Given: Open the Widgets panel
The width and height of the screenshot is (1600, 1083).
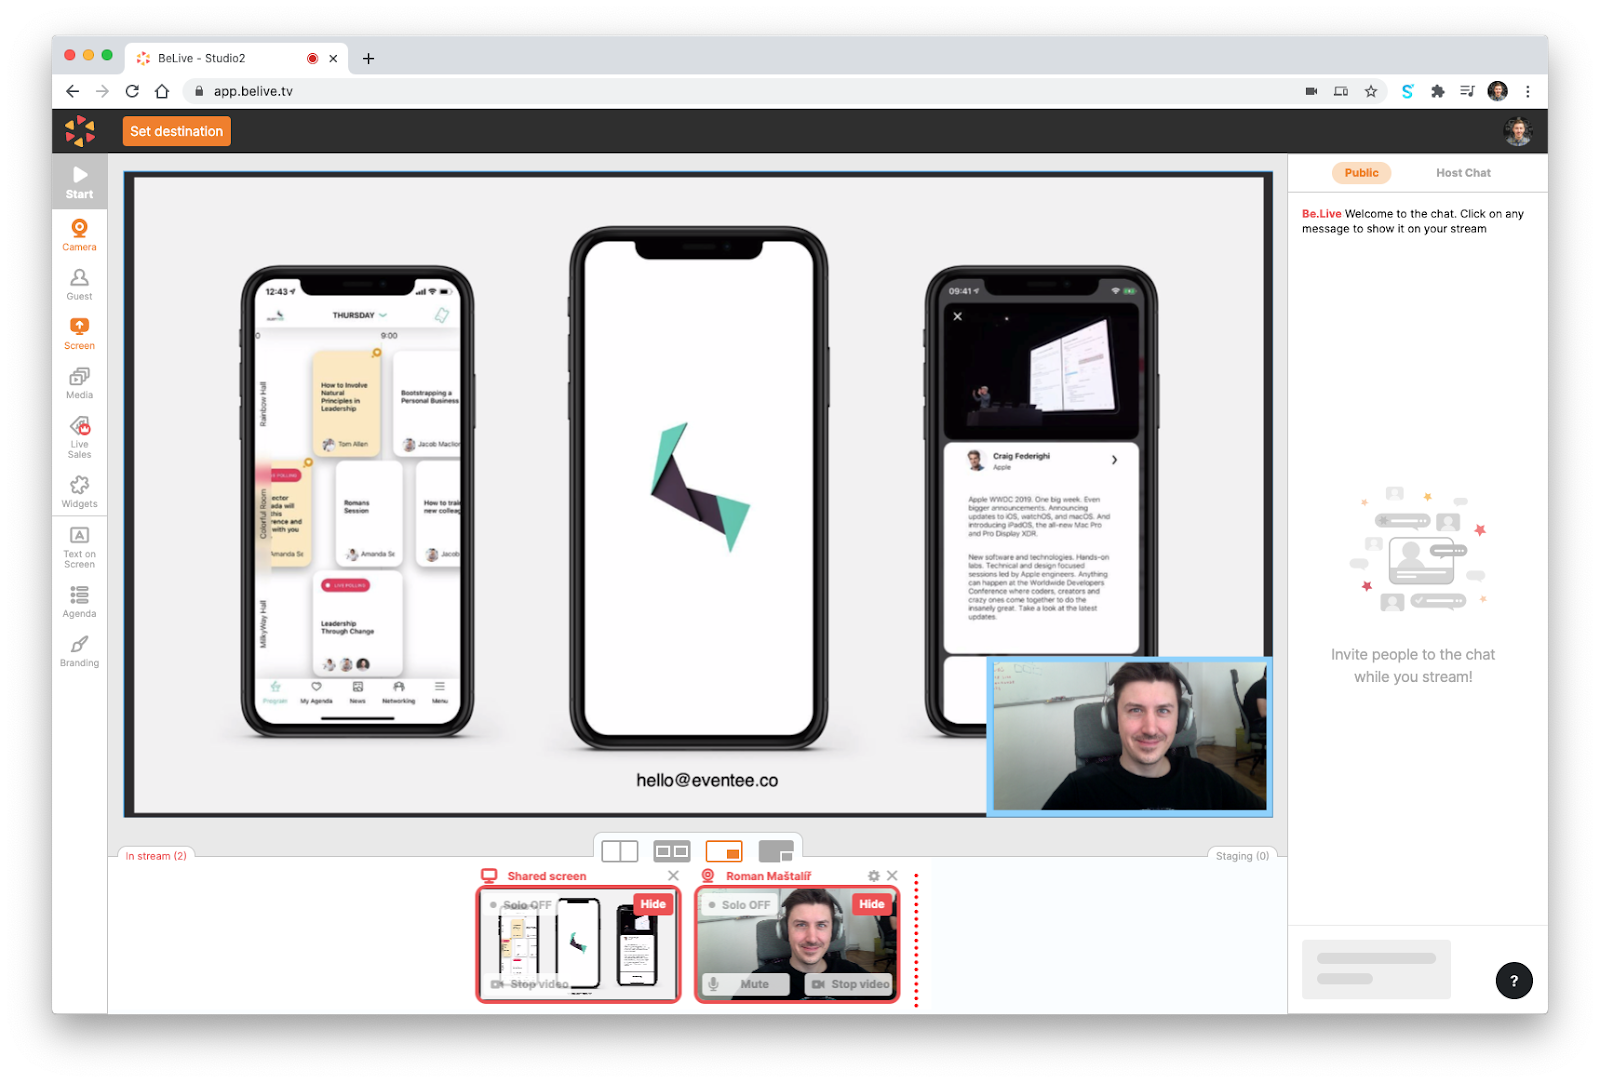Looking at the screenshot, I should coord(79,492).
